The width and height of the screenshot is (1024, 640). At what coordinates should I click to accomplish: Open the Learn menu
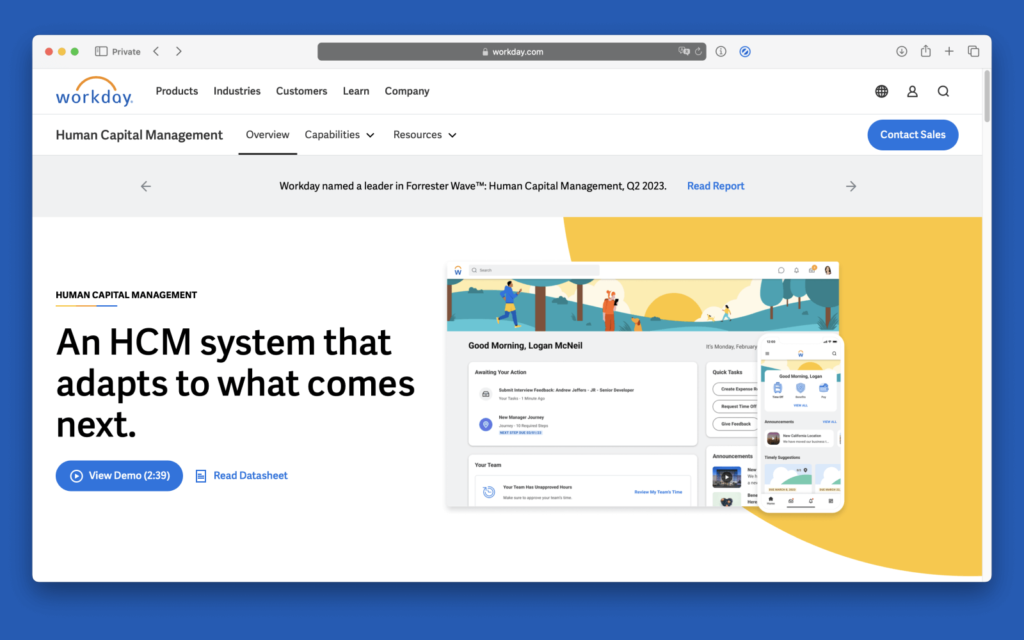(356, 91)
